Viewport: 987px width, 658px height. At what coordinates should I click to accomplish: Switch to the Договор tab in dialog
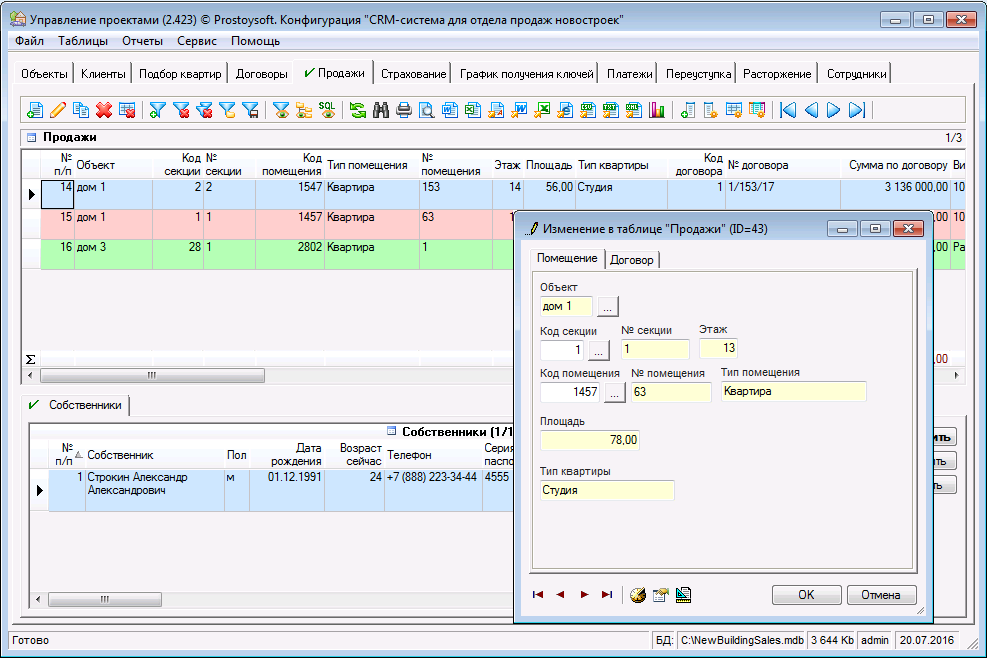pyautogui.click(x=632, y=260)
